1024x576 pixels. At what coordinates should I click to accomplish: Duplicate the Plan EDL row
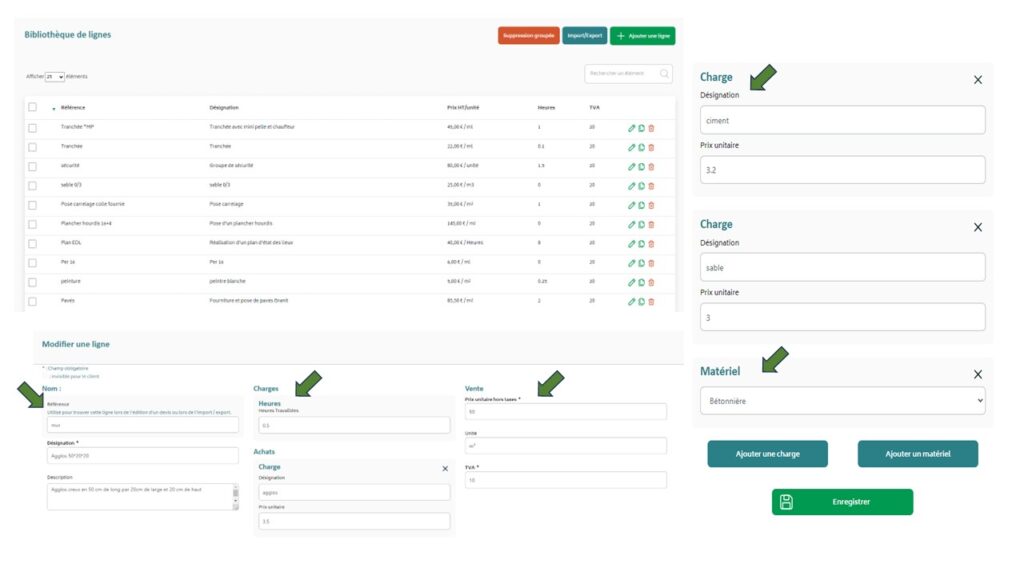[x=641, y=244]
